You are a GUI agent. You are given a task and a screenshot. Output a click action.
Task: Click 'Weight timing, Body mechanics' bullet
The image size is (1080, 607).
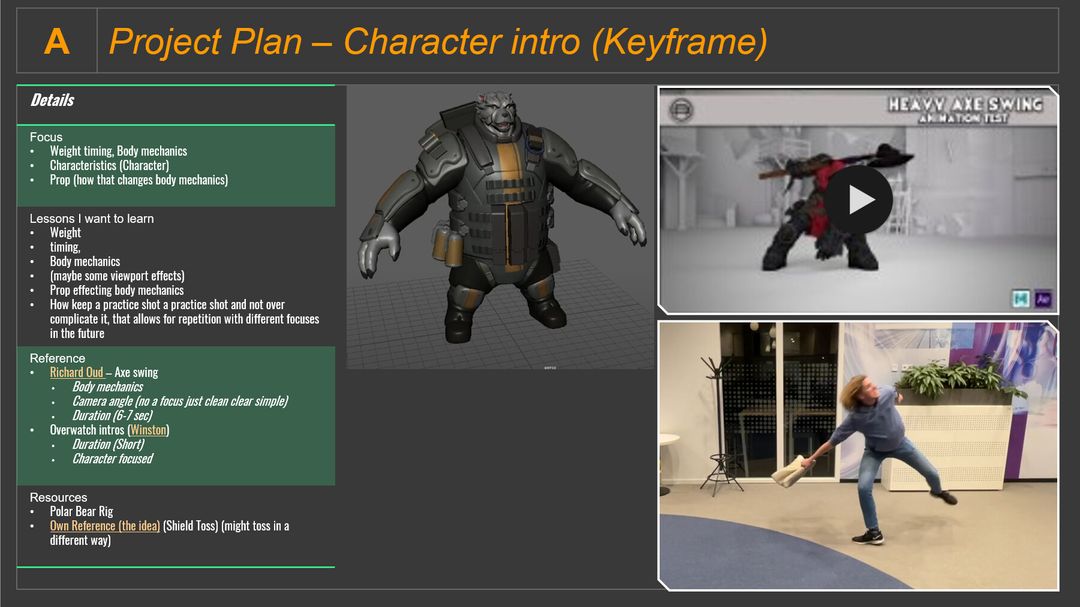118,151
